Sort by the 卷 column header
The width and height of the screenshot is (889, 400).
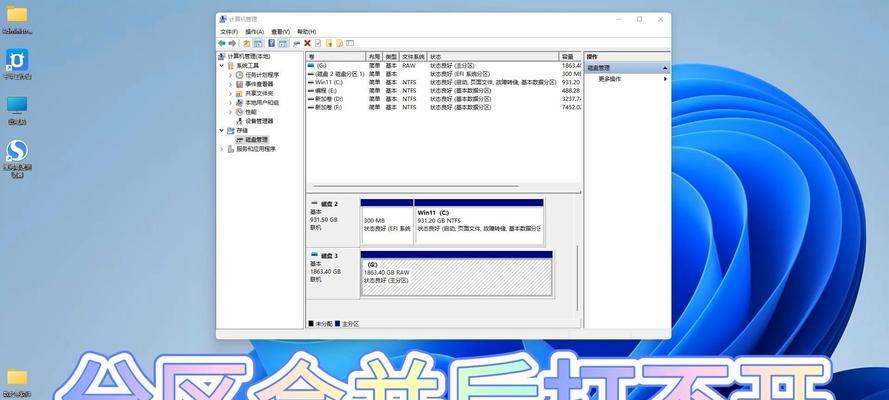click(x=336, y=57)
